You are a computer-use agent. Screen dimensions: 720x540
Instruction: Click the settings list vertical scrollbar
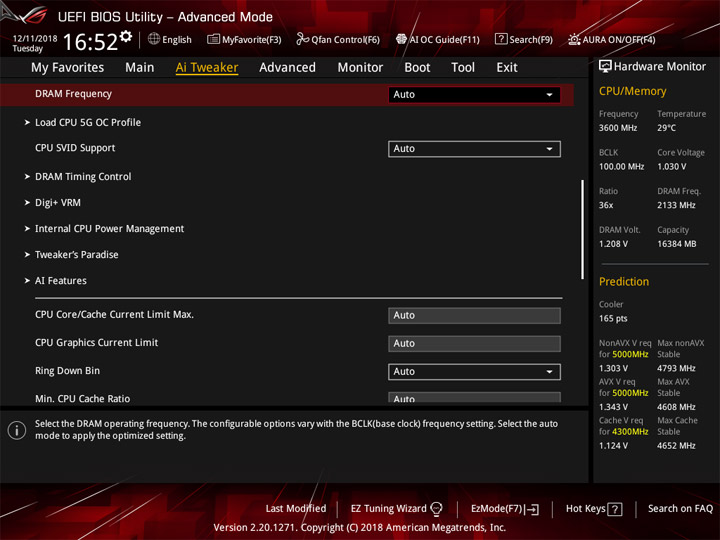pyautogui.click(x=582, y=230)
